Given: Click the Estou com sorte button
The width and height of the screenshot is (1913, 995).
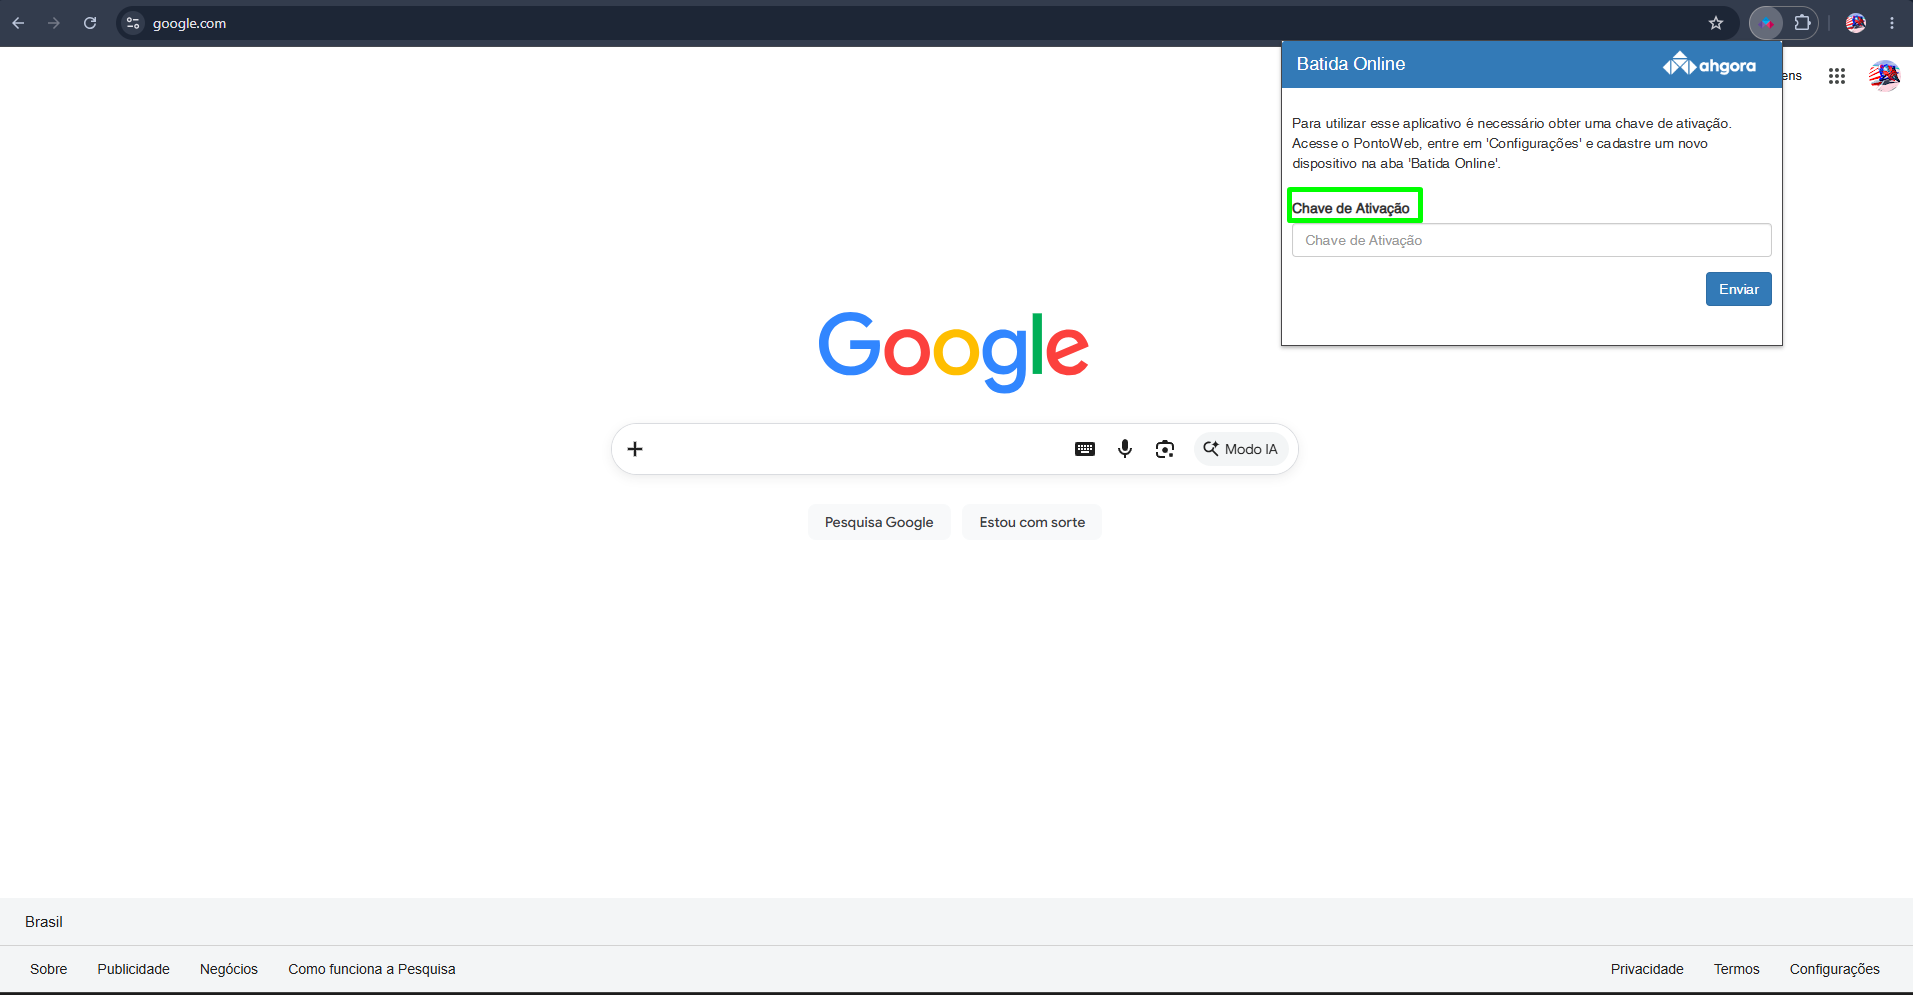Looking at the screenshot, I should pyautogui.click(x=1032, y=522).
